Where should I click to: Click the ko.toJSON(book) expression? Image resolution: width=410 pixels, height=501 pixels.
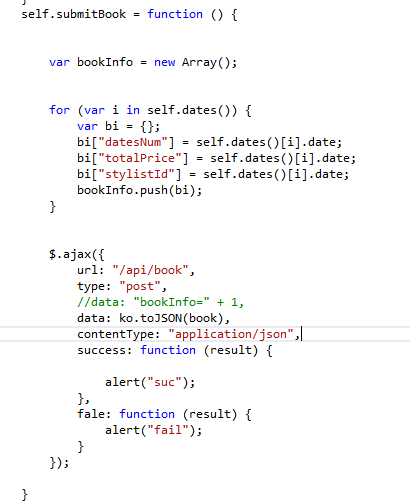pyautogui.click(x=171, y=318)
